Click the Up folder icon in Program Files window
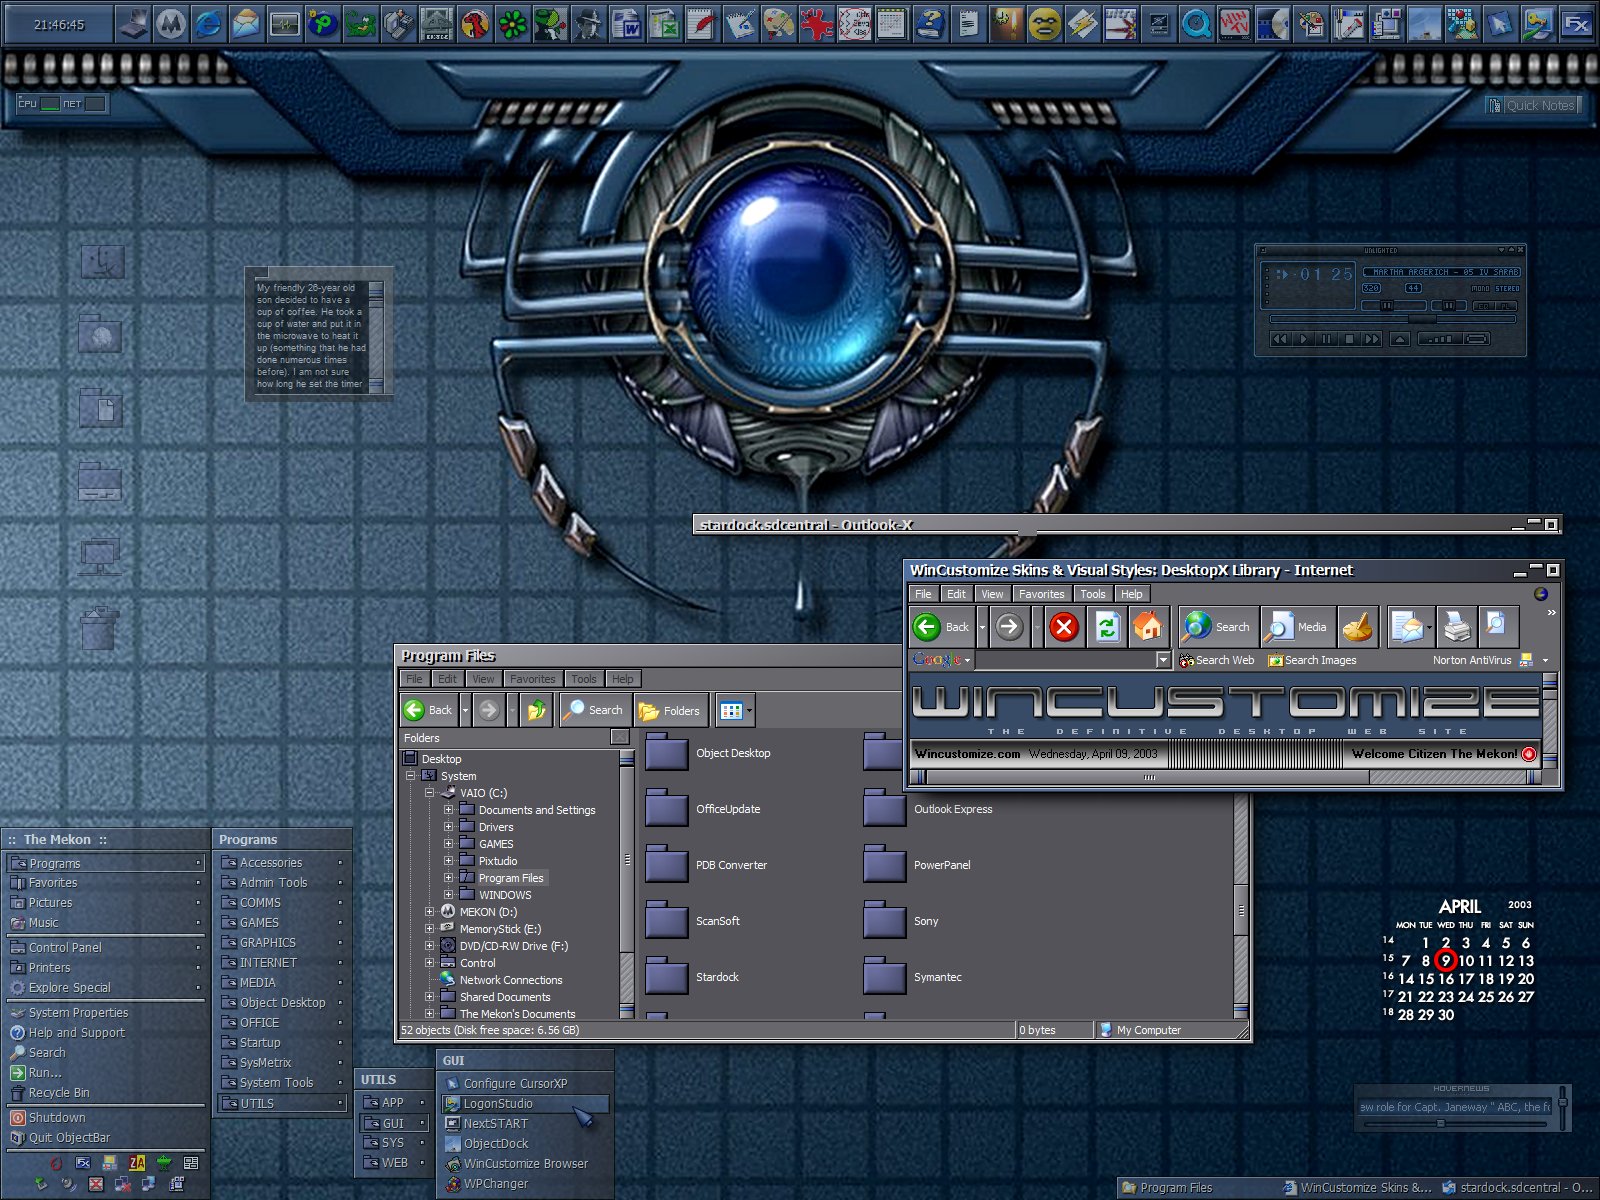1600x1200 pixels. click(x=537, y=710)
